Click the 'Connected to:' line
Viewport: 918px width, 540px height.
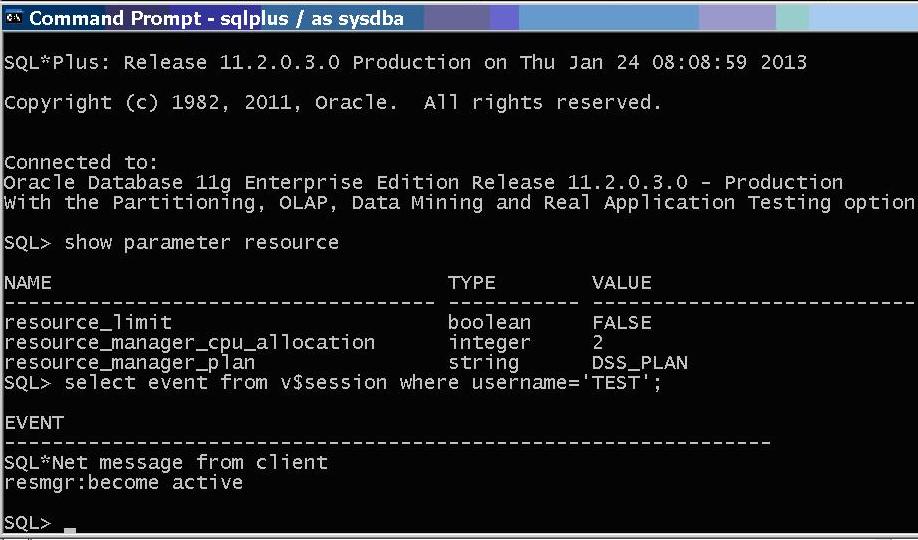[81, 162]
